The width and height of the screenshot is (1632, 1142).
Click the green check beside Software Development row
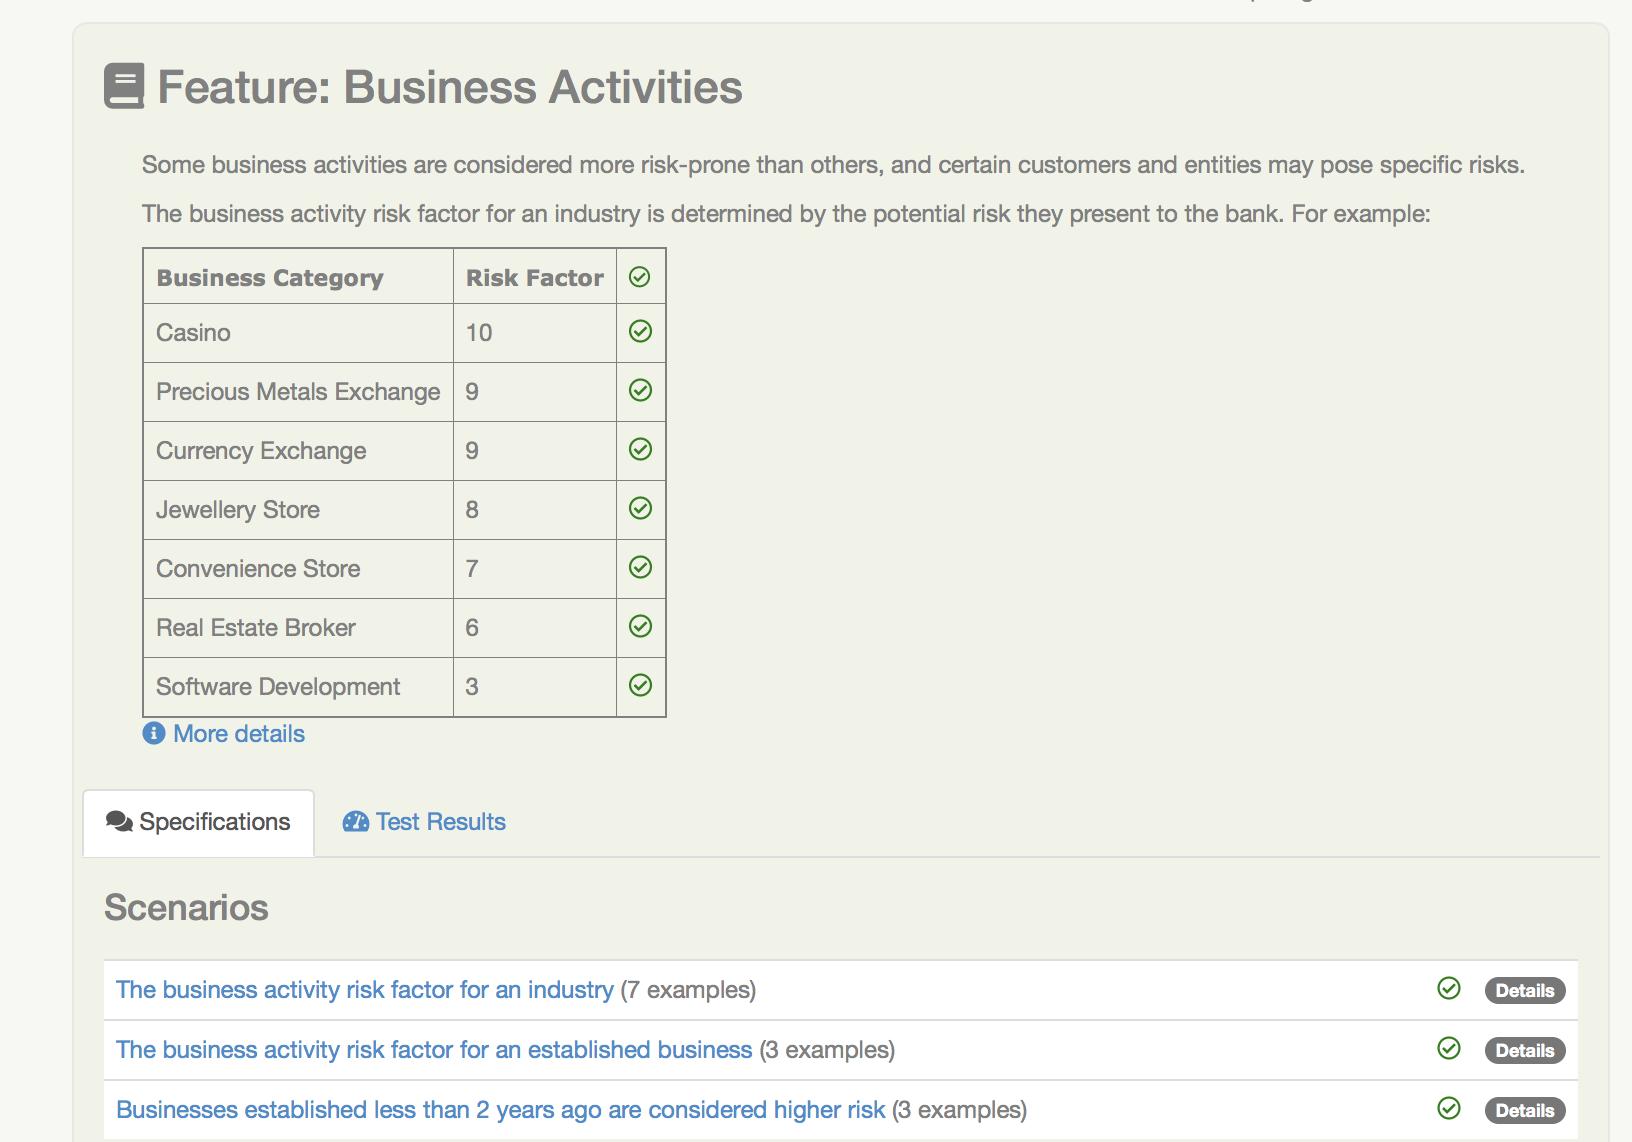tap(640, 685)
